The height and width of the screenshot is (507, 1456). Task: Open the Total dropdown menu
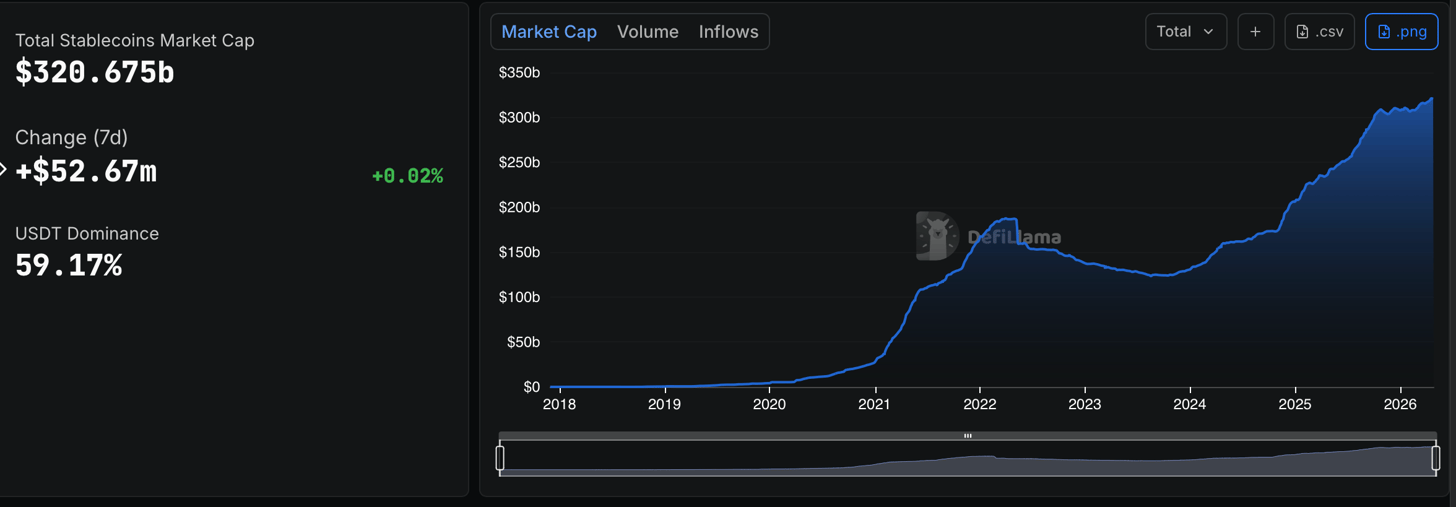click(1185, 32)
